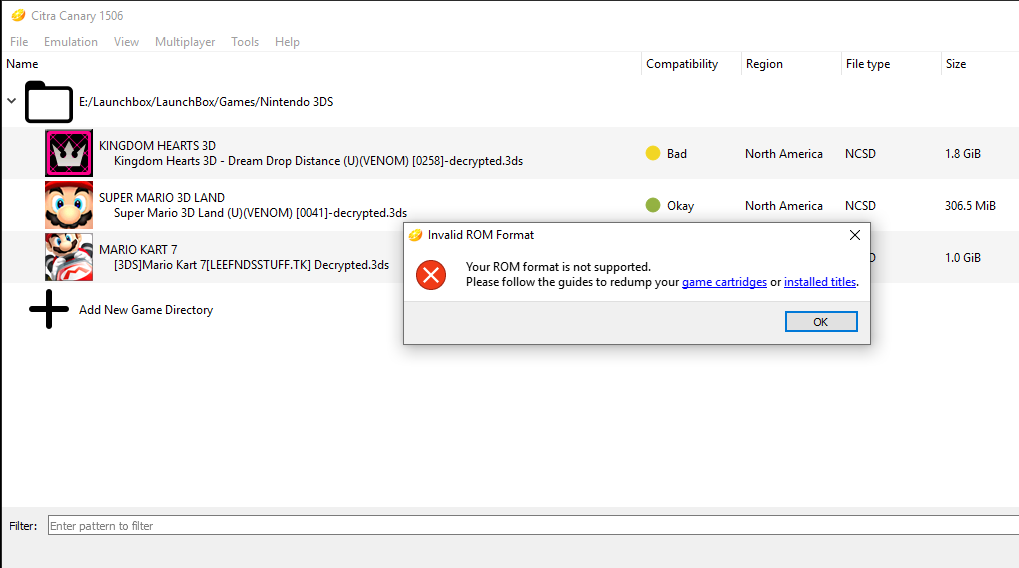Click the 1.8 GiB size cell
This screenshot has height=568, width=1019.
962,153
